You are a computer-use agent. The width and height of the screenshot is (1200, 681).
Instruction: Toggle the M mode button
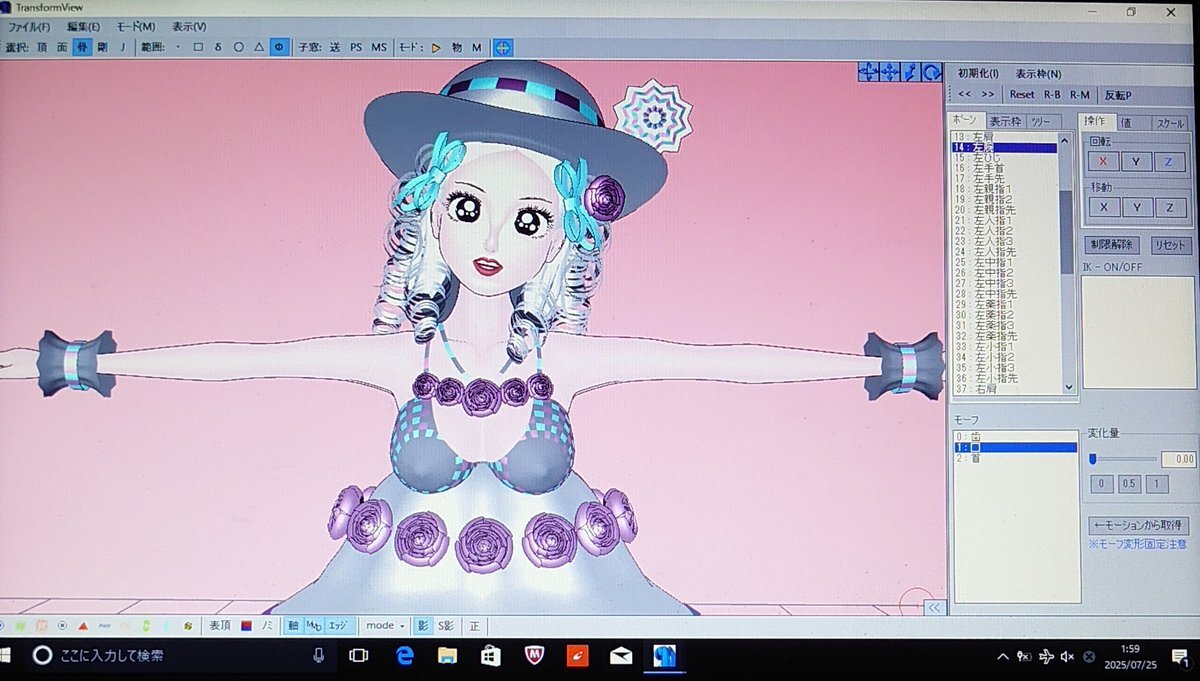click(476, 47)
